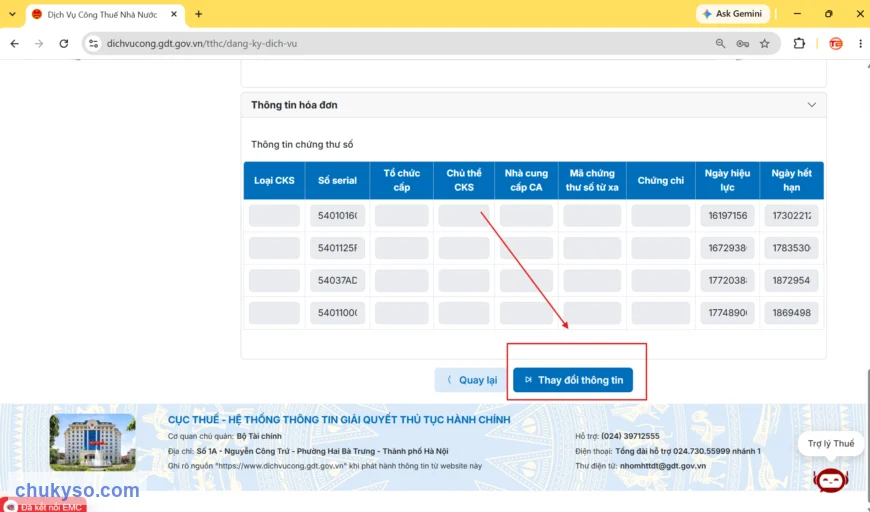Click the tax building thumbnail in footer
870x512 pixels.
coord(93,442)
